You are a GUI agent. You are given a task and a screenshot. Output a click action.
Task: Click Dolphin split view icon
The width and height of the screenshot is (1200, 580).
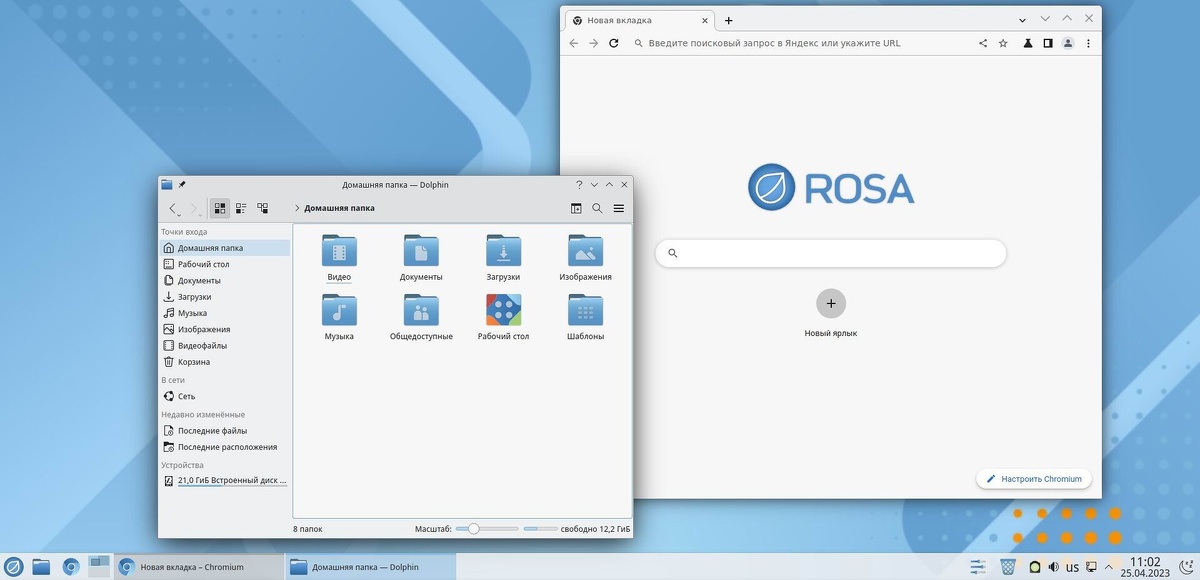(576, 208)
